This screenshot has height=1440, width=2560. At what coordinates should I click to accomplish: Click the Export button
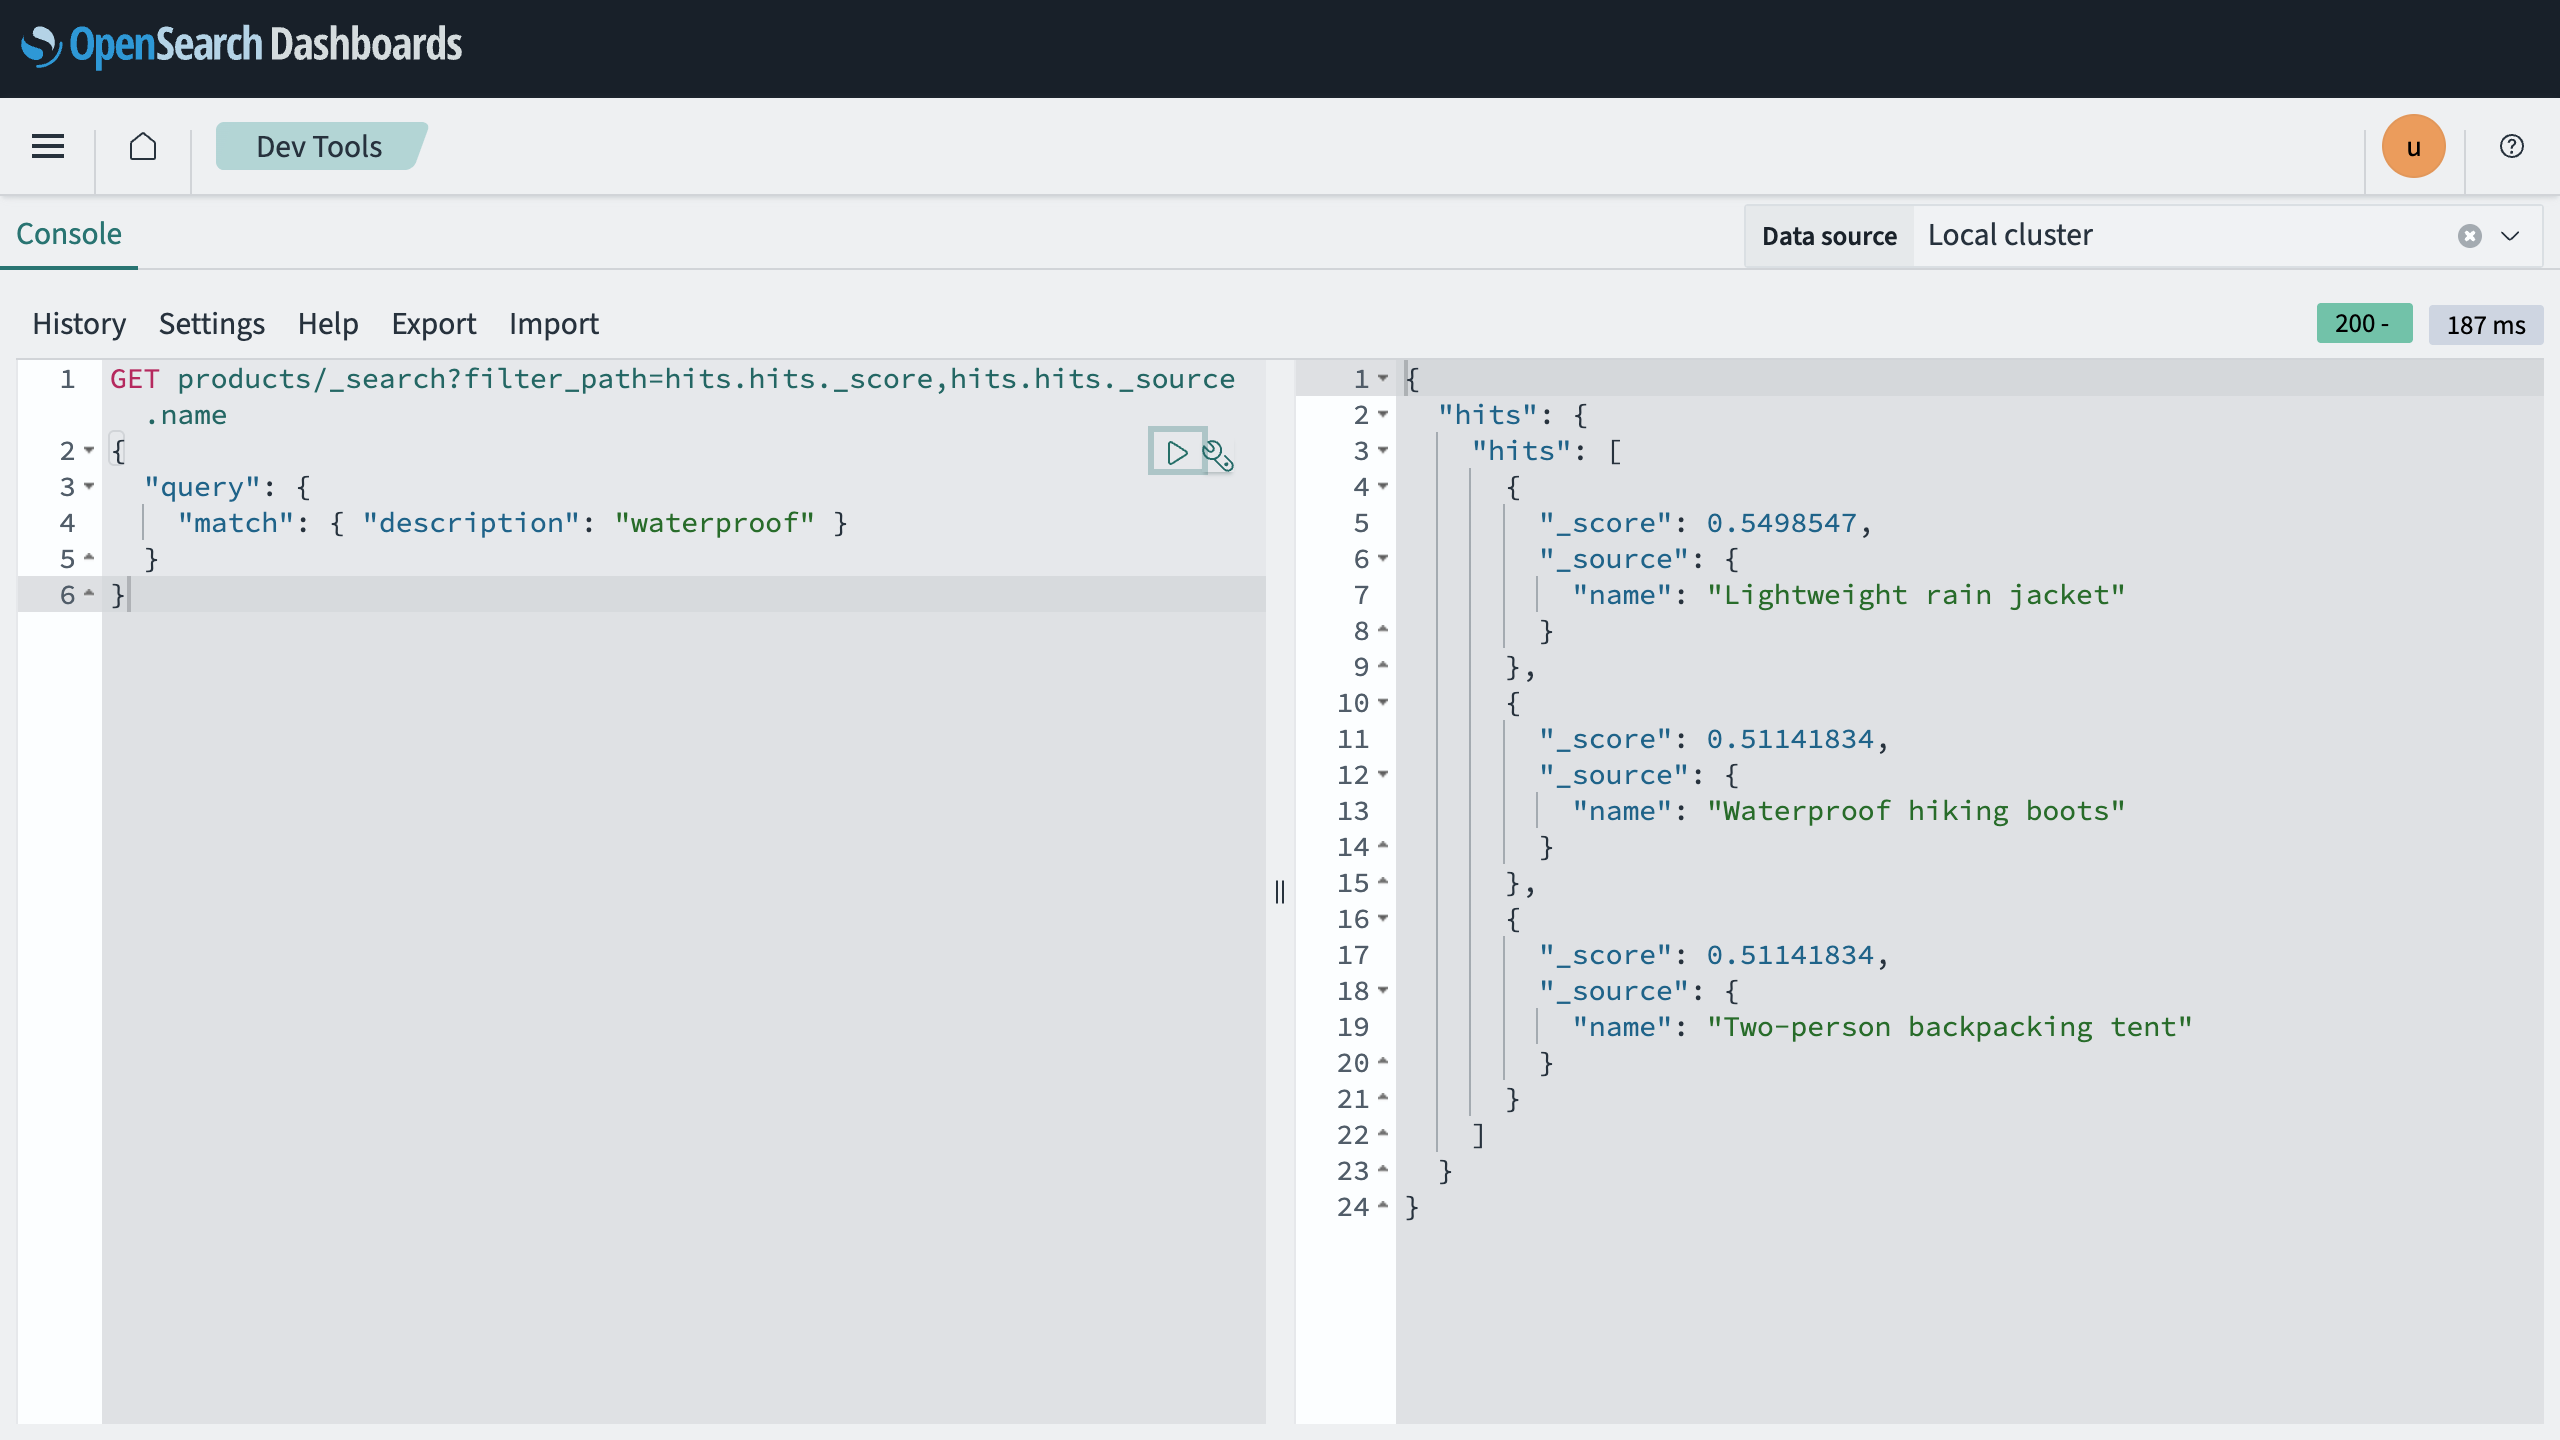(x=434, y=324)
